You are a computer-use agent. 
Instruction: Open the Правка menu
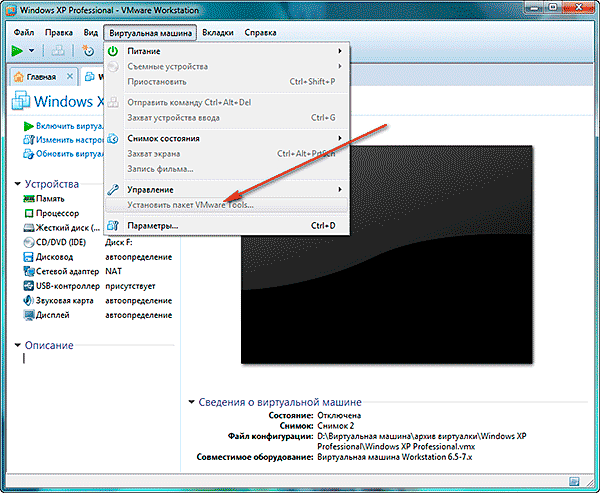click(x=59, y=33)
